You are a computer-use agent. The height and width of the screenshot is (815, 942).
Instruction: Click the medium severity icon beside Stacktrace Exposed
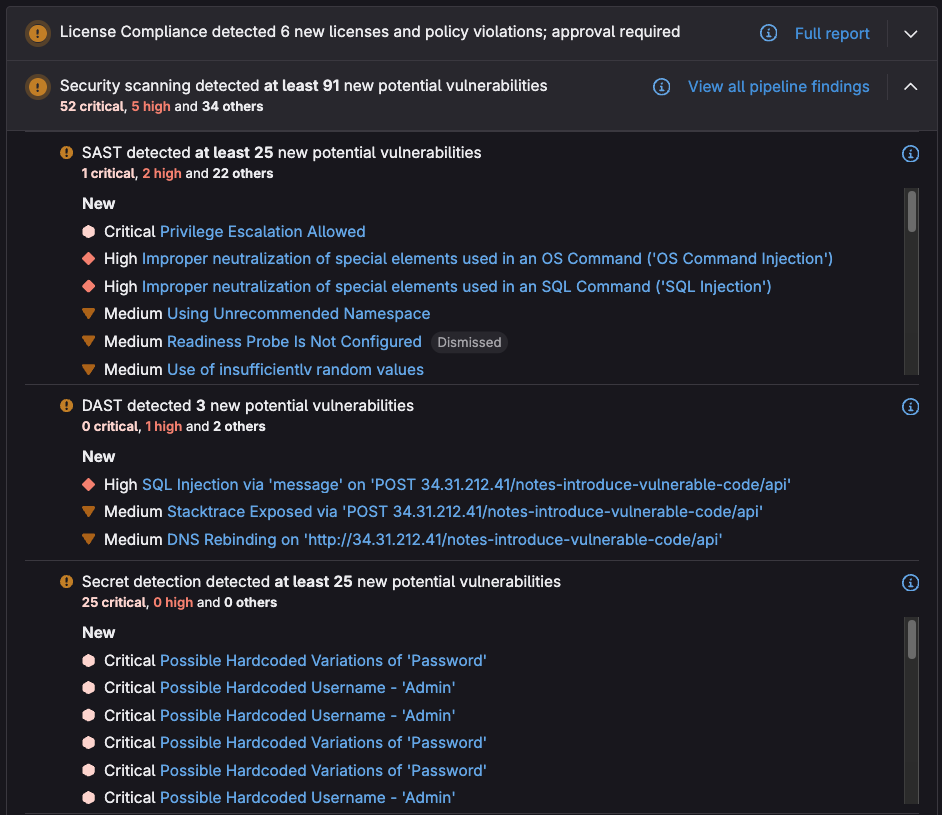(x=89, y=512)
